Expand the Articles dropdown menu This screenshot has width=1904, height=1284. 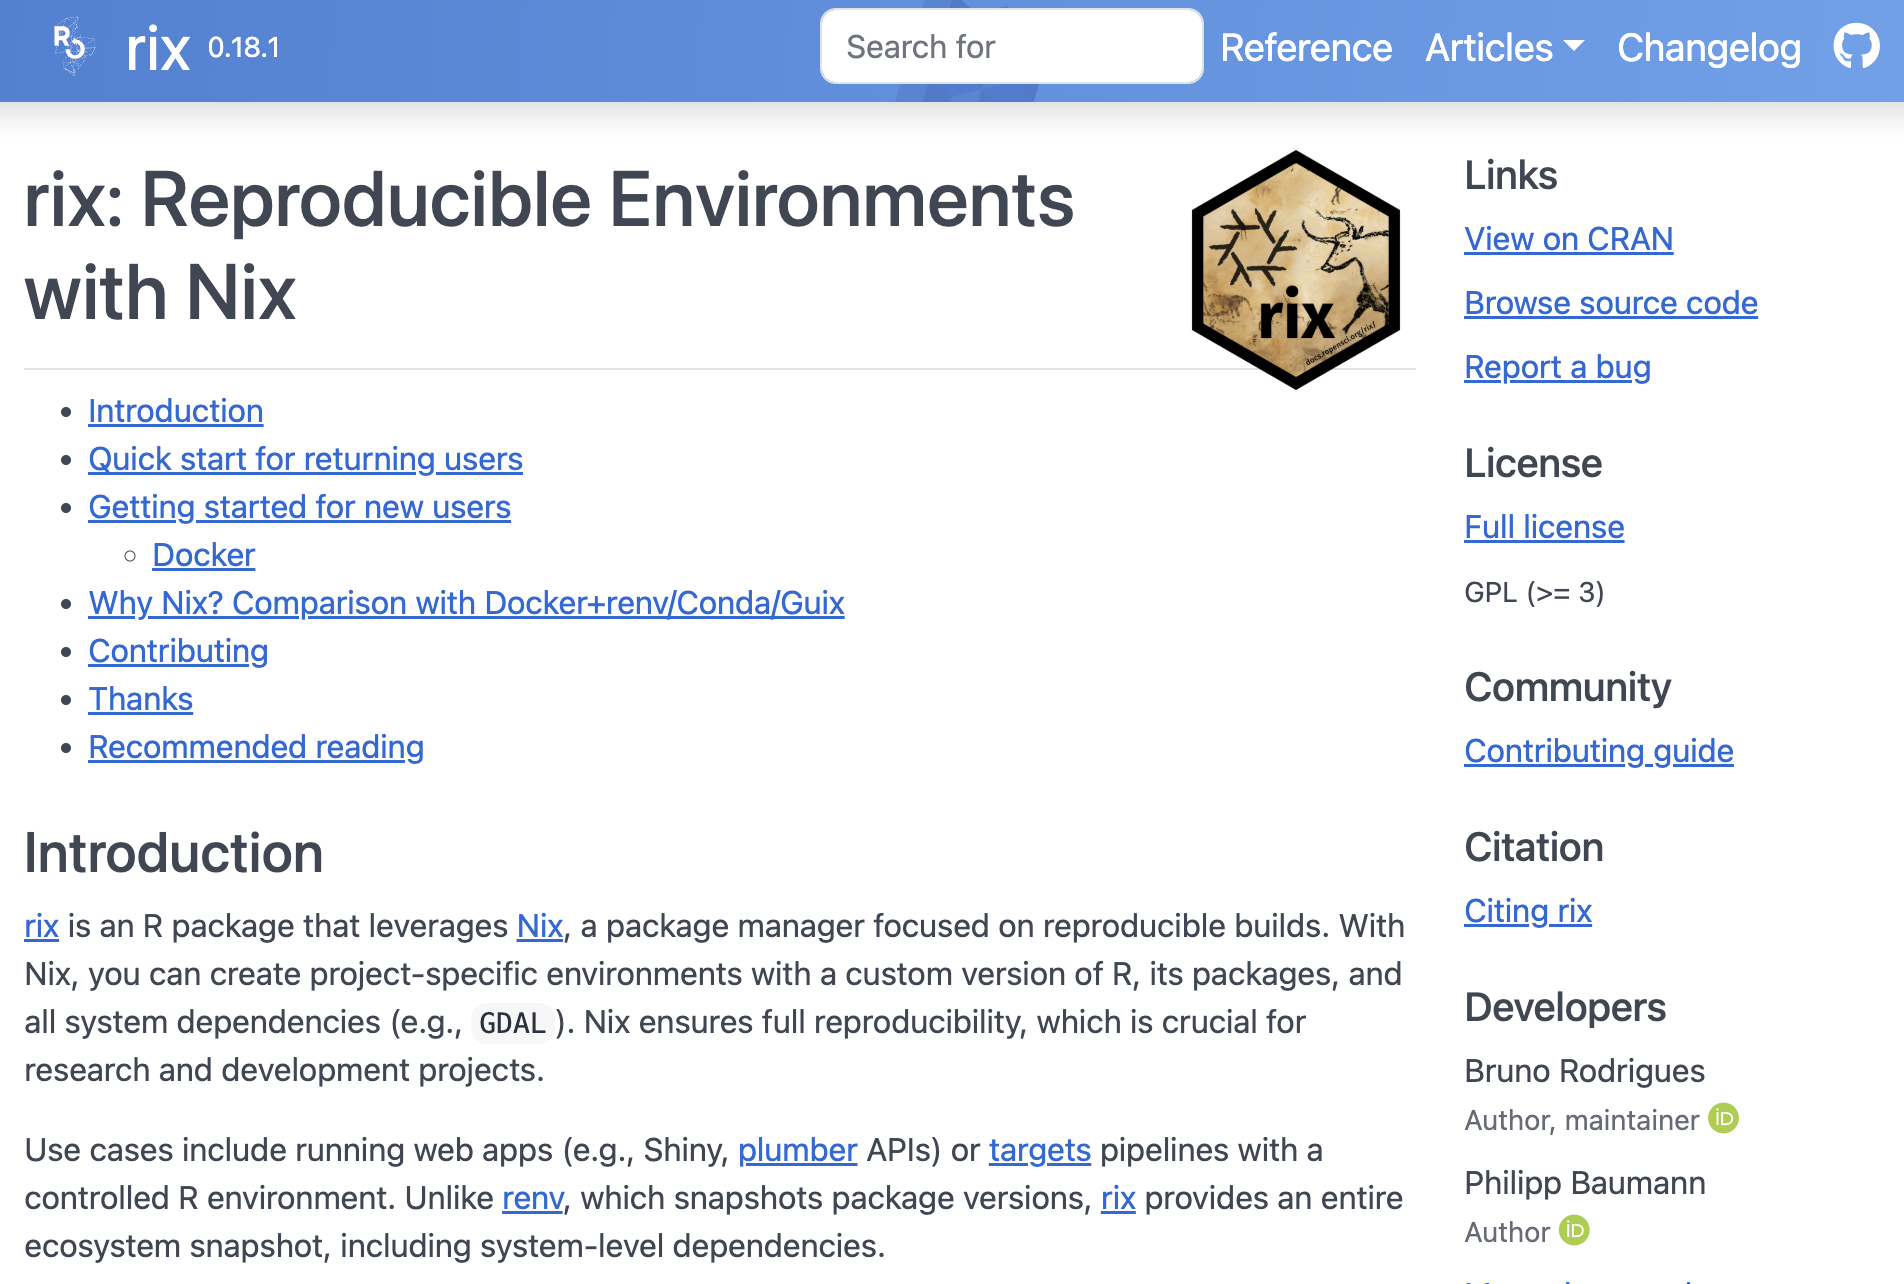point(1504,48)
